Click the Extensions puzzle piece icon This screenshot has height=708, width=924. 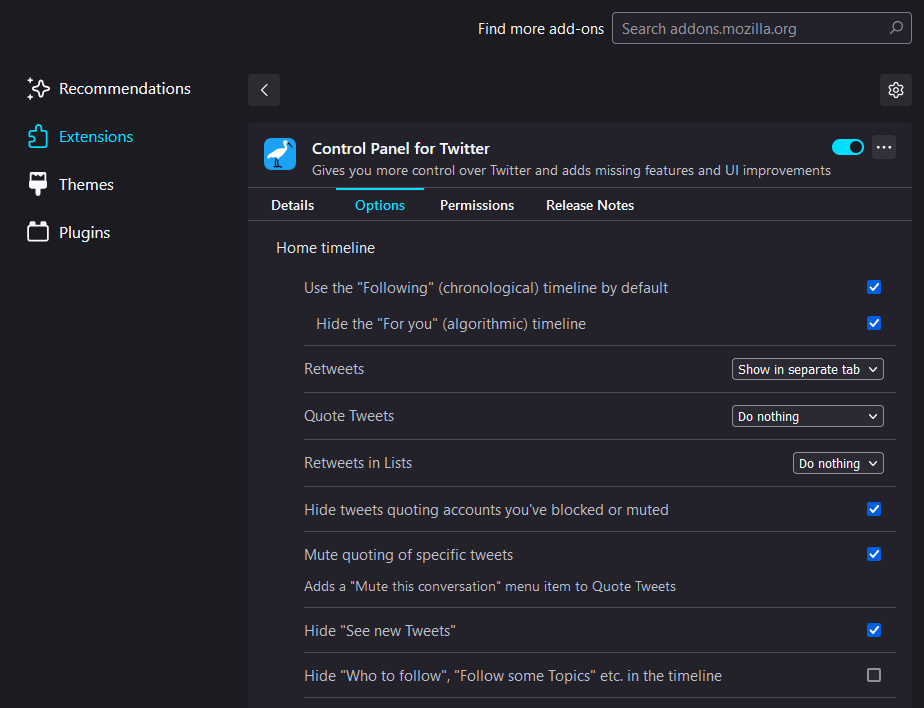pyautogui.click(x=38, y=136)
